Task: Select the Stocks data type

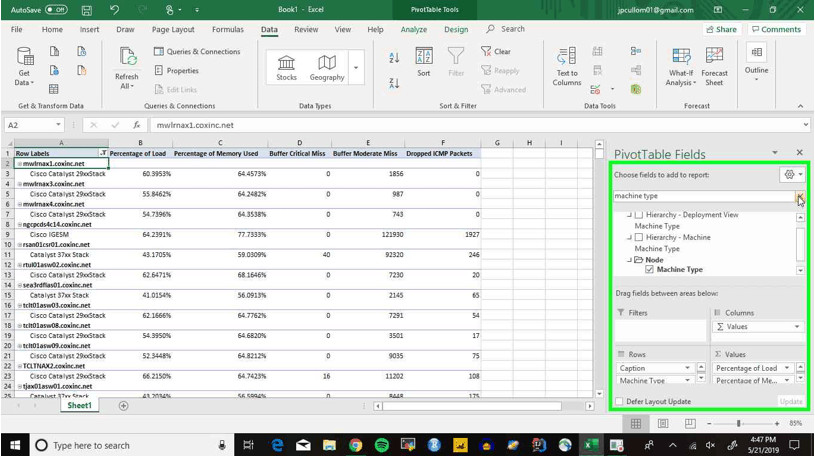Action: click(x=286, y=68)
